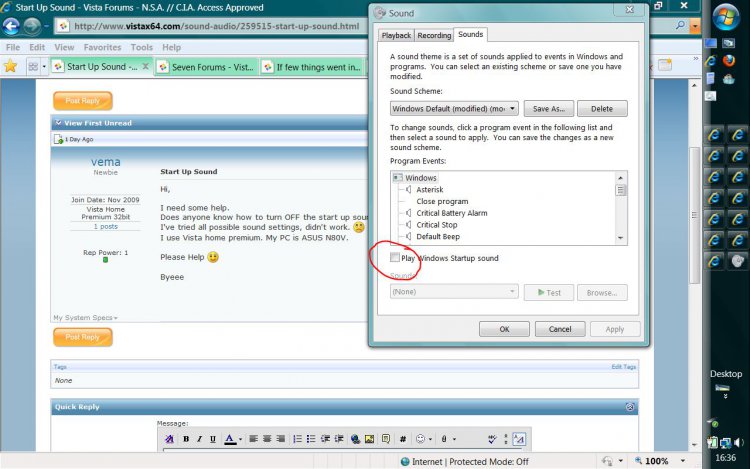The height and width of the screenshot is (469, 750).
Task: Open the Sound Scheme combo box
Action: [454, 109]
